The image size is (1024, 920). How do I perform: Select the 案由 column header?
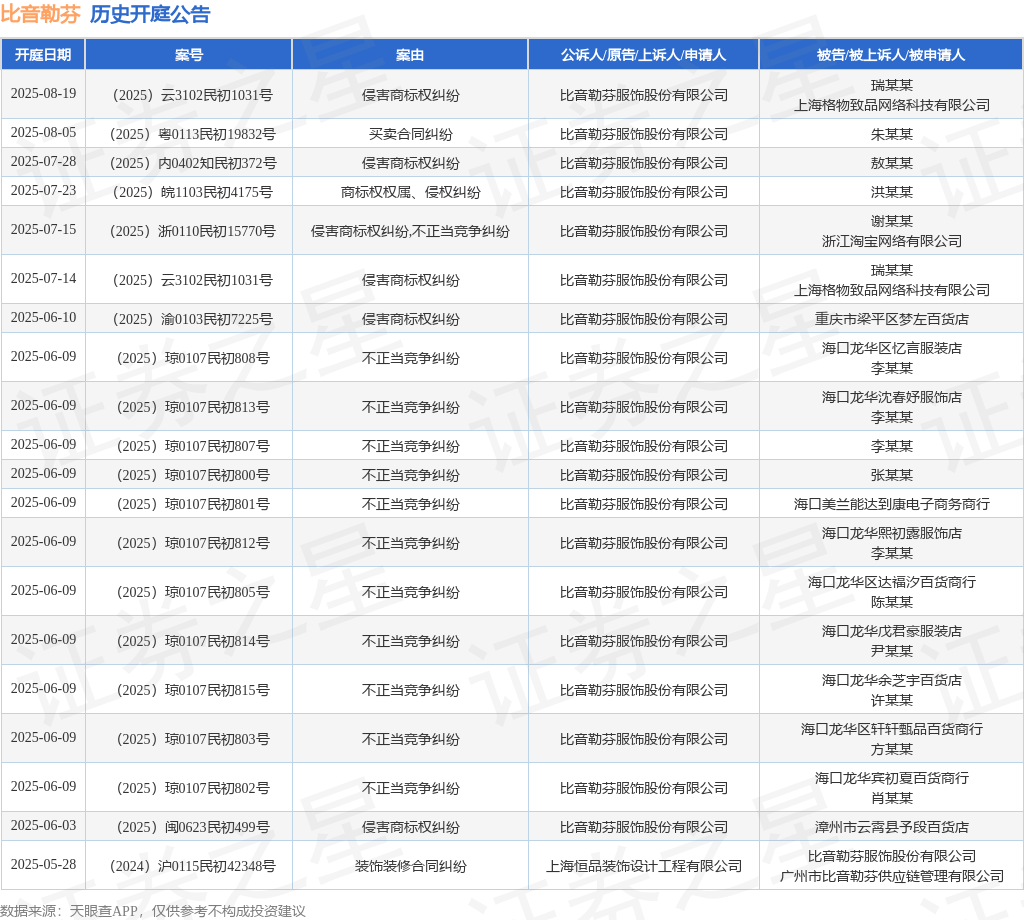point(410,55)
